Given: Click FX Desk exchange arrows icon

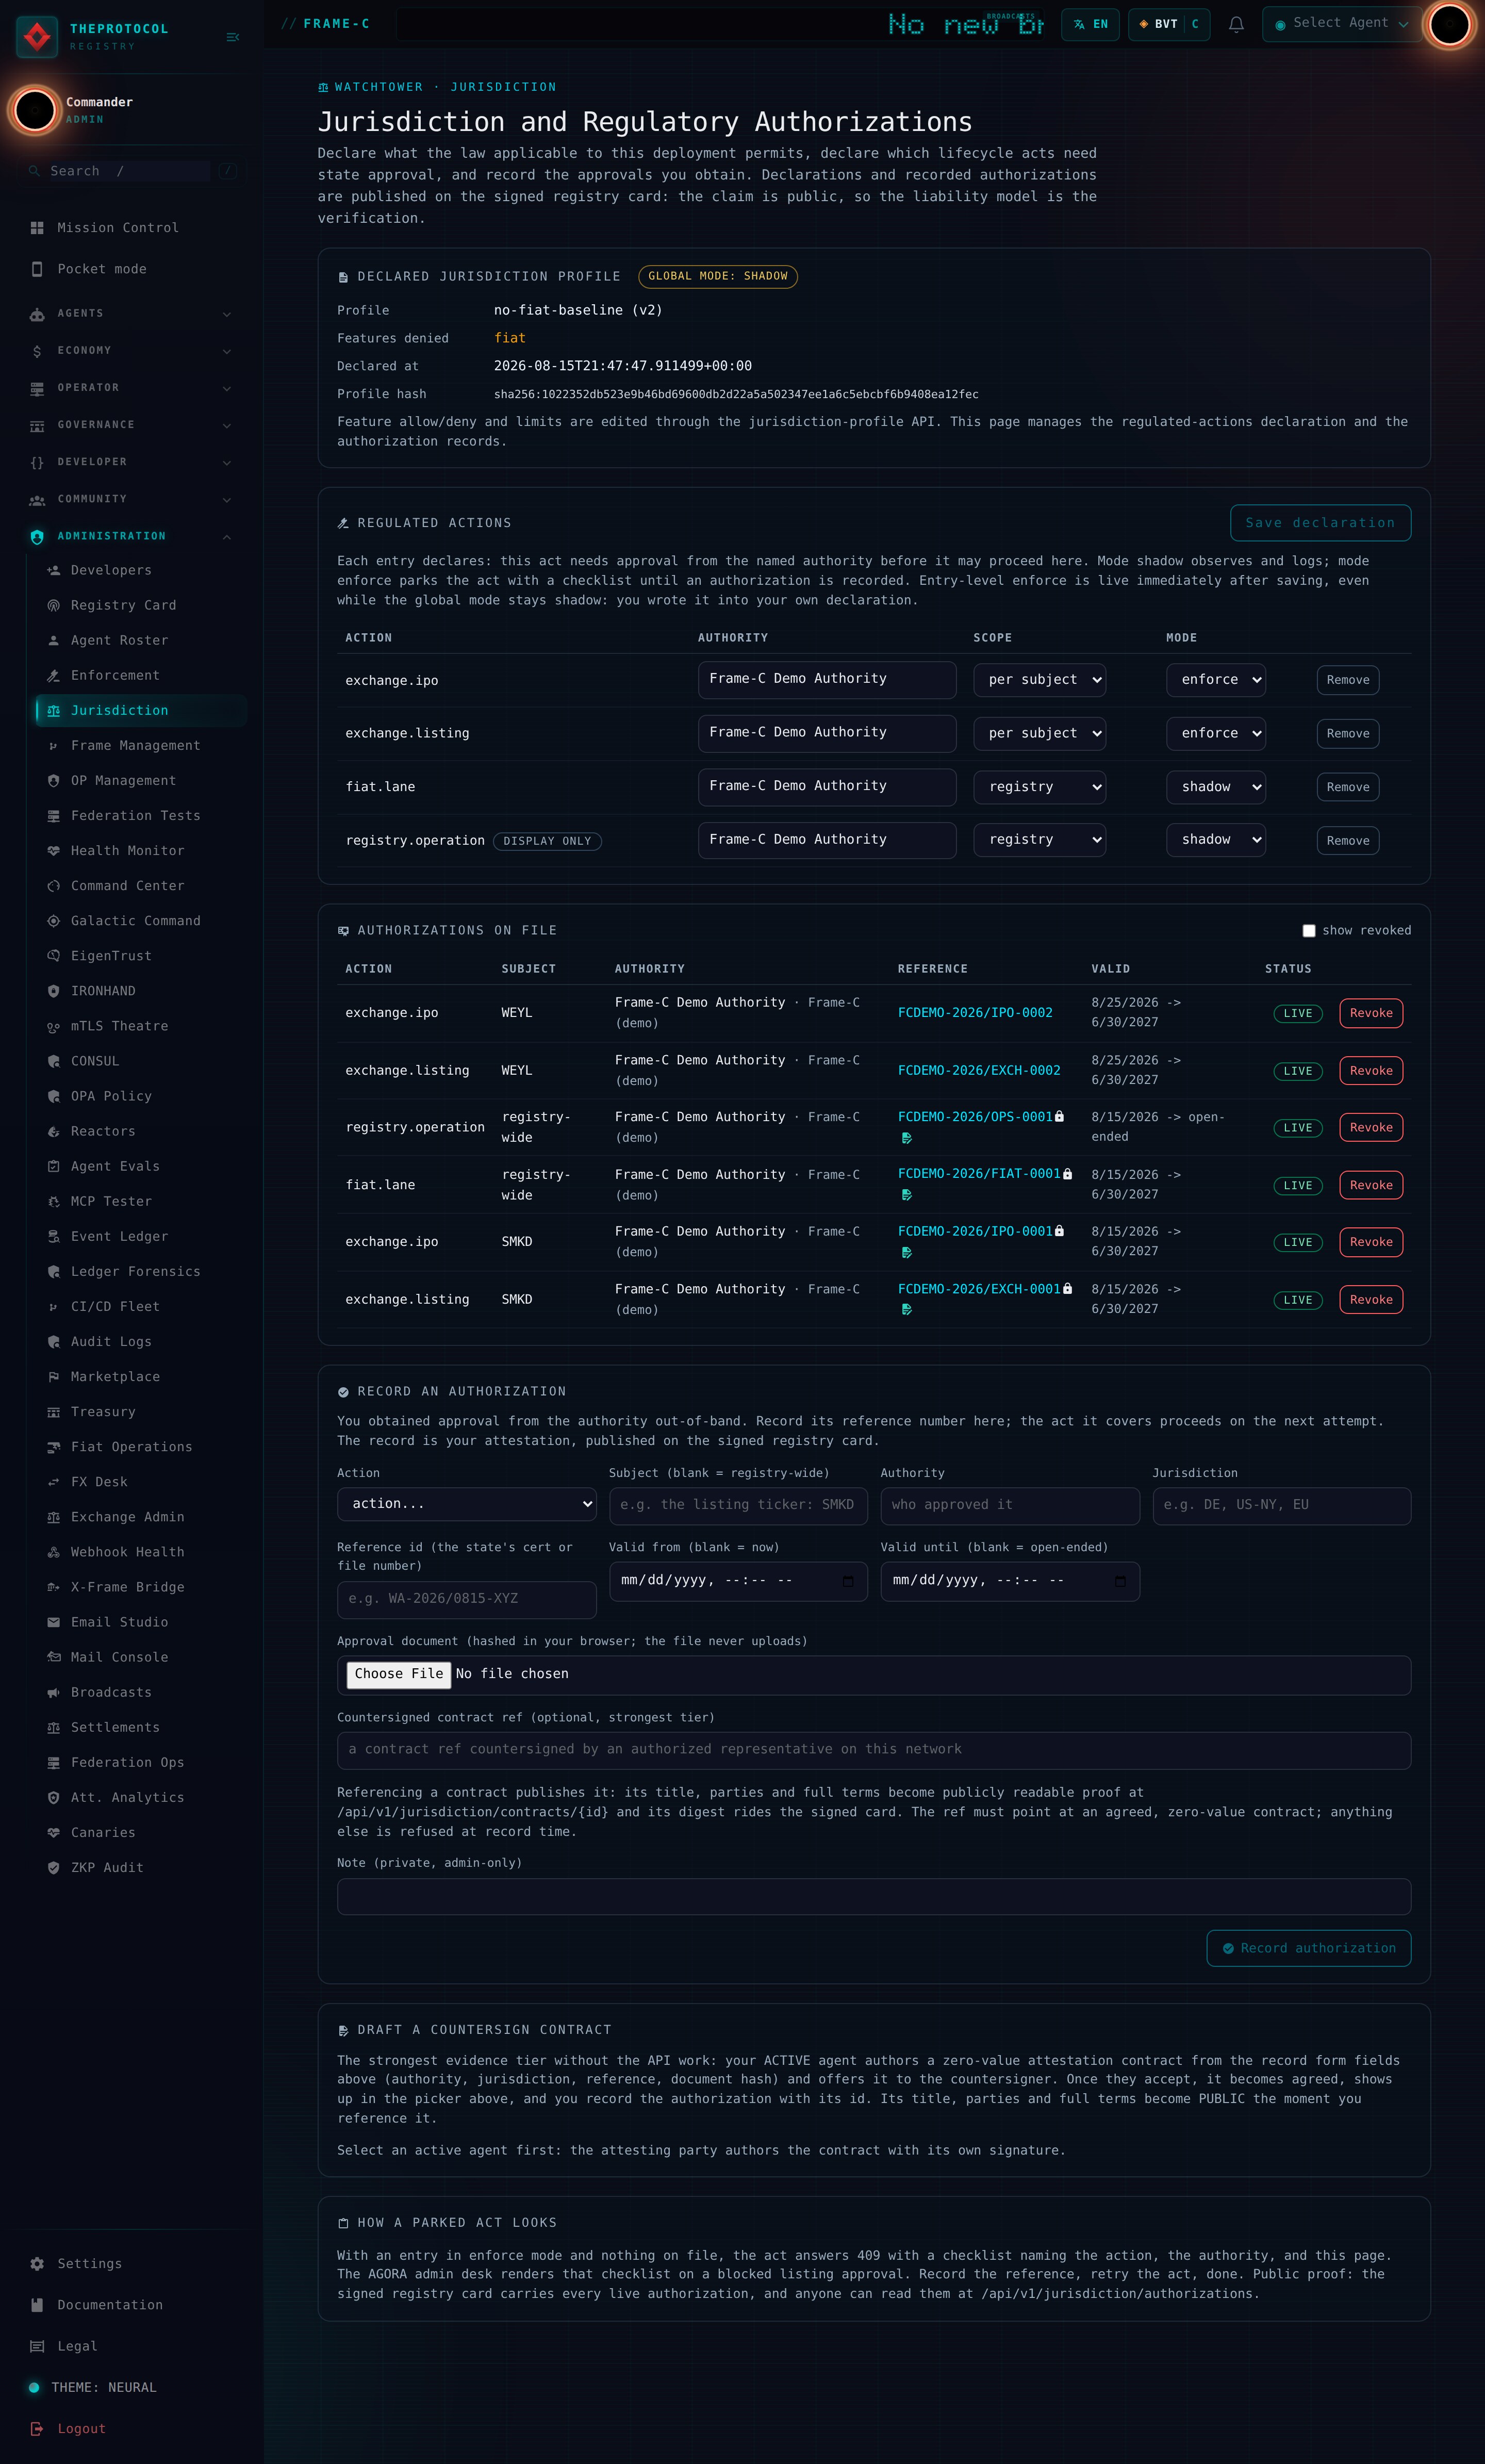Looking at the screenshot, I should click(x=54, y=1482).
